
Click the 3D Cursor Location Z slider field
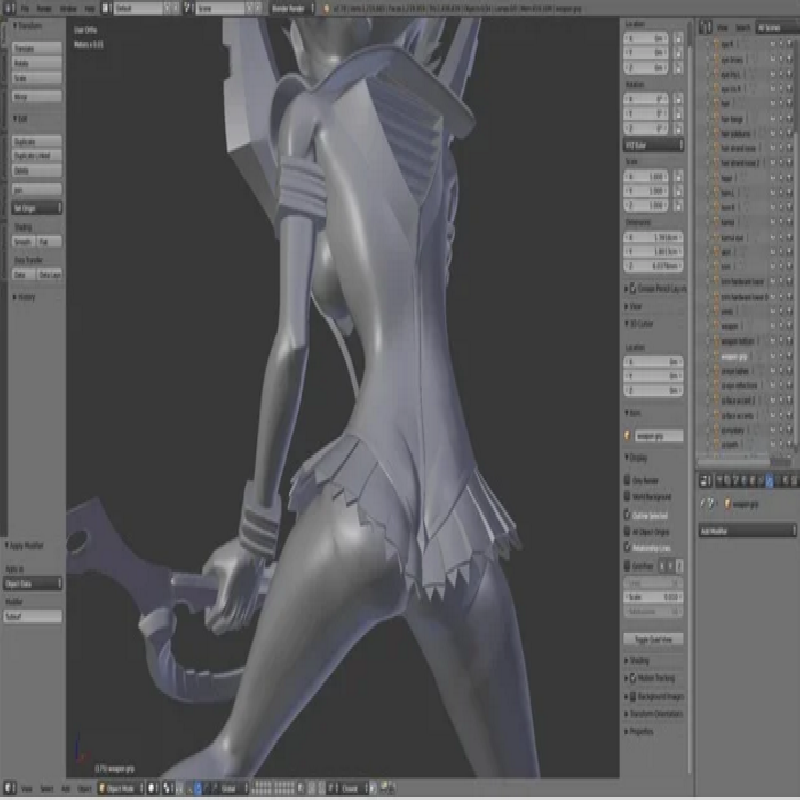point(653,390)
